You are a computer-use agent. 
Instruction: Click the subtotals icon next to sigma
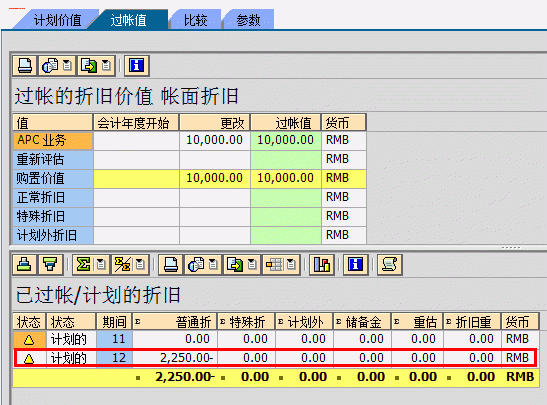tap(122, 264)
